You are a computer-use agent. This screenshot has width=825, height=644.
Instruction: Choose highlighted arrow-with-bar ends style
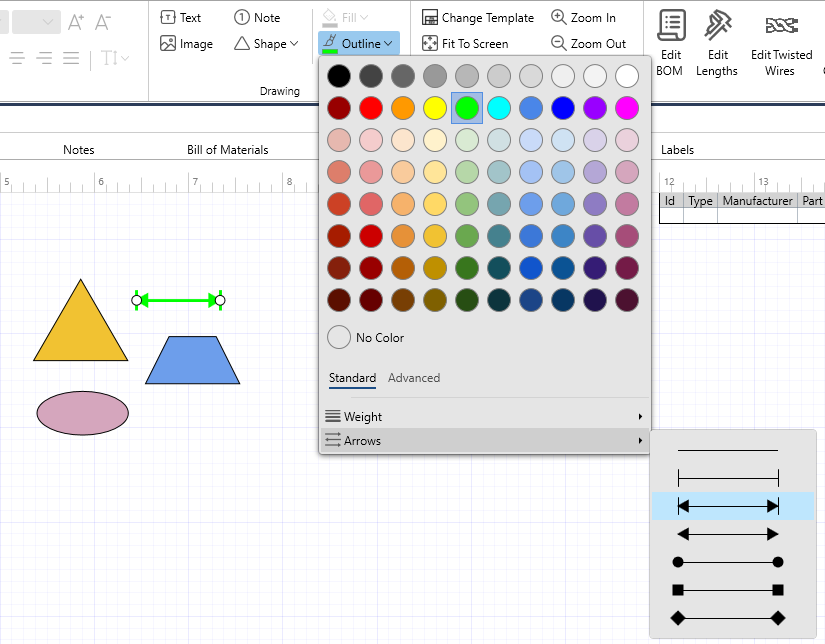tap(732, 506)
